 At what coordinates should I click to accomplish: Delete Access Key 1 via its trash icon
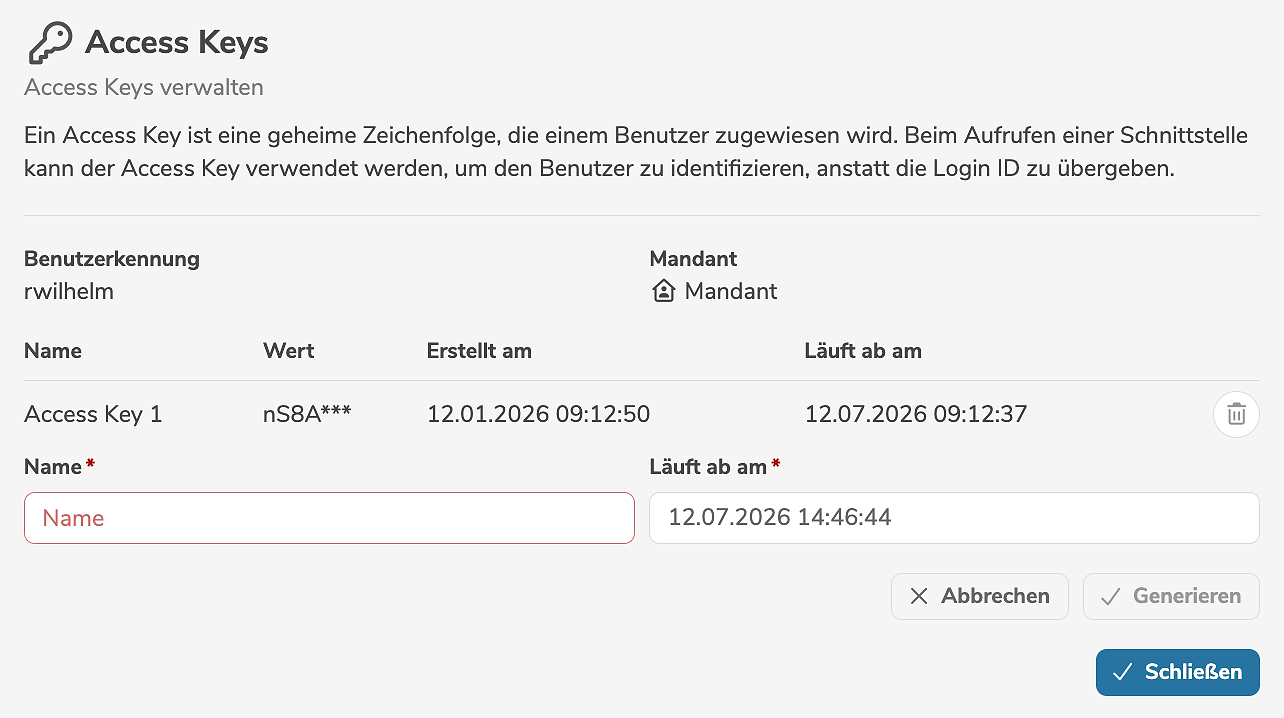tap(1236, 414)
